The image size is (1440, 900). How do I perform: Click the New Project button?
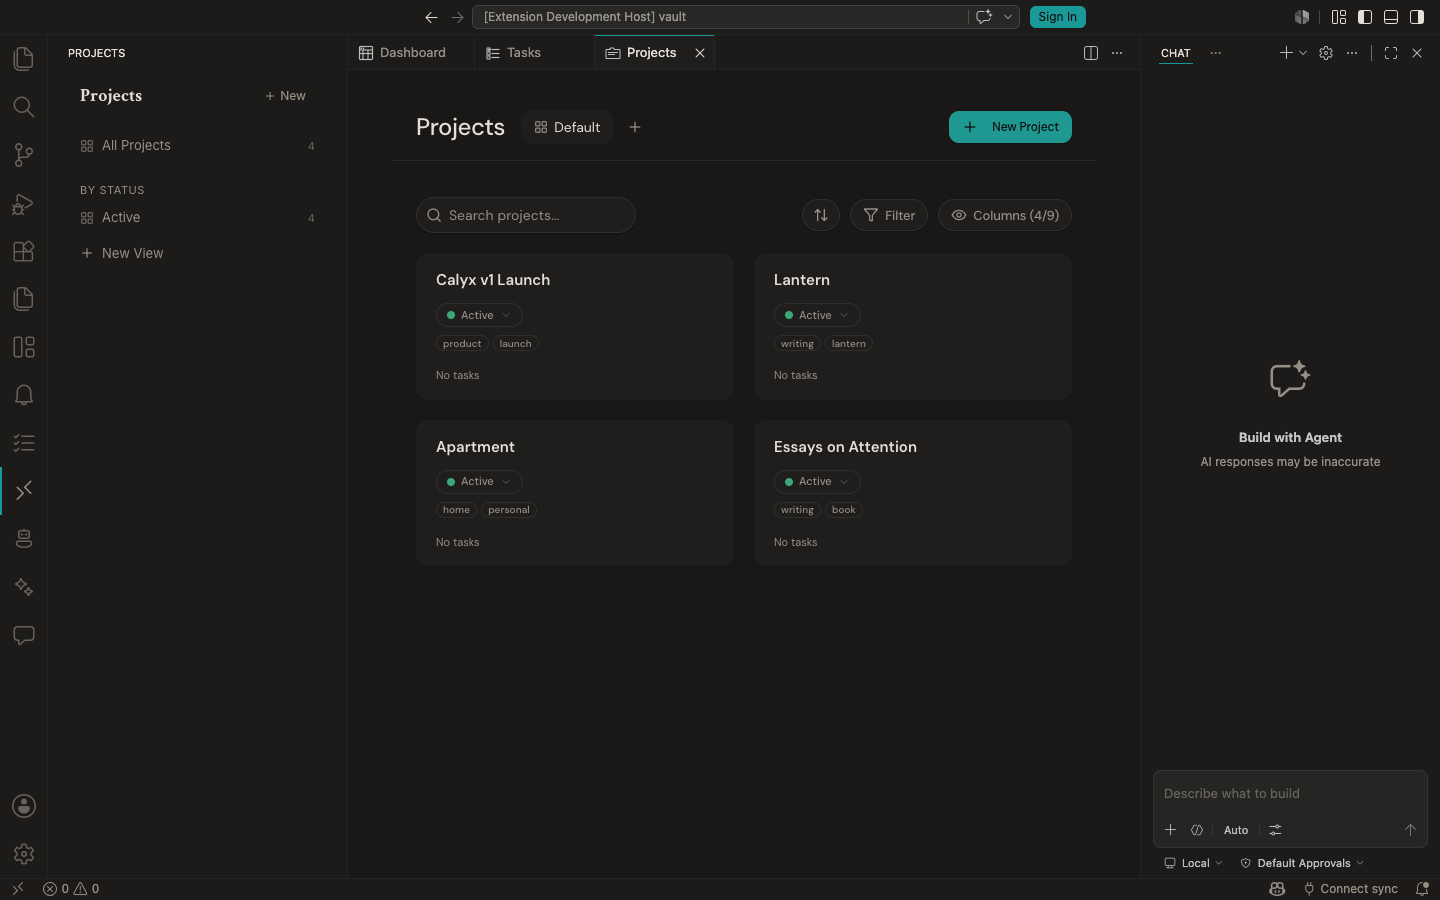tap(1010, 127)
